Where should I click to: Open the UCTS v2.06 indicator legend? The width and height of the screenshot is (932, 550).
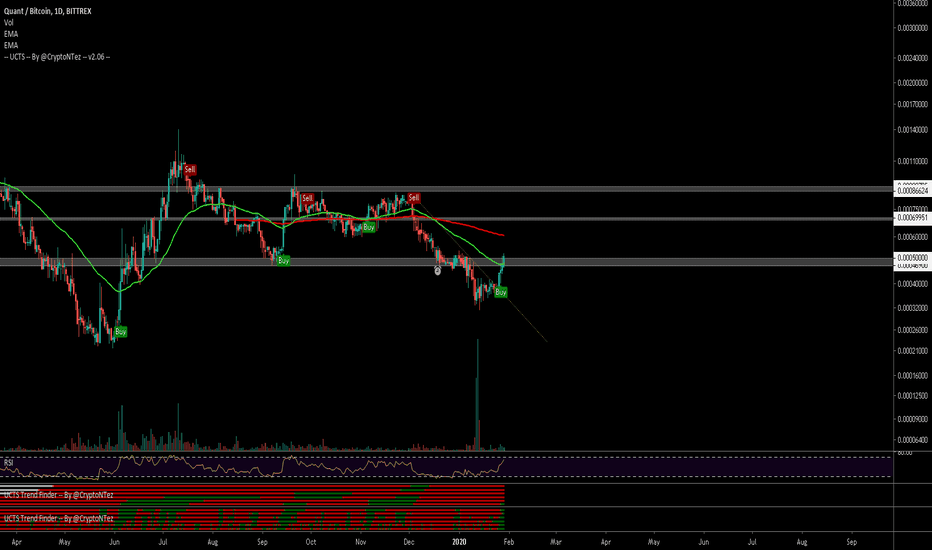click(57, 57)
